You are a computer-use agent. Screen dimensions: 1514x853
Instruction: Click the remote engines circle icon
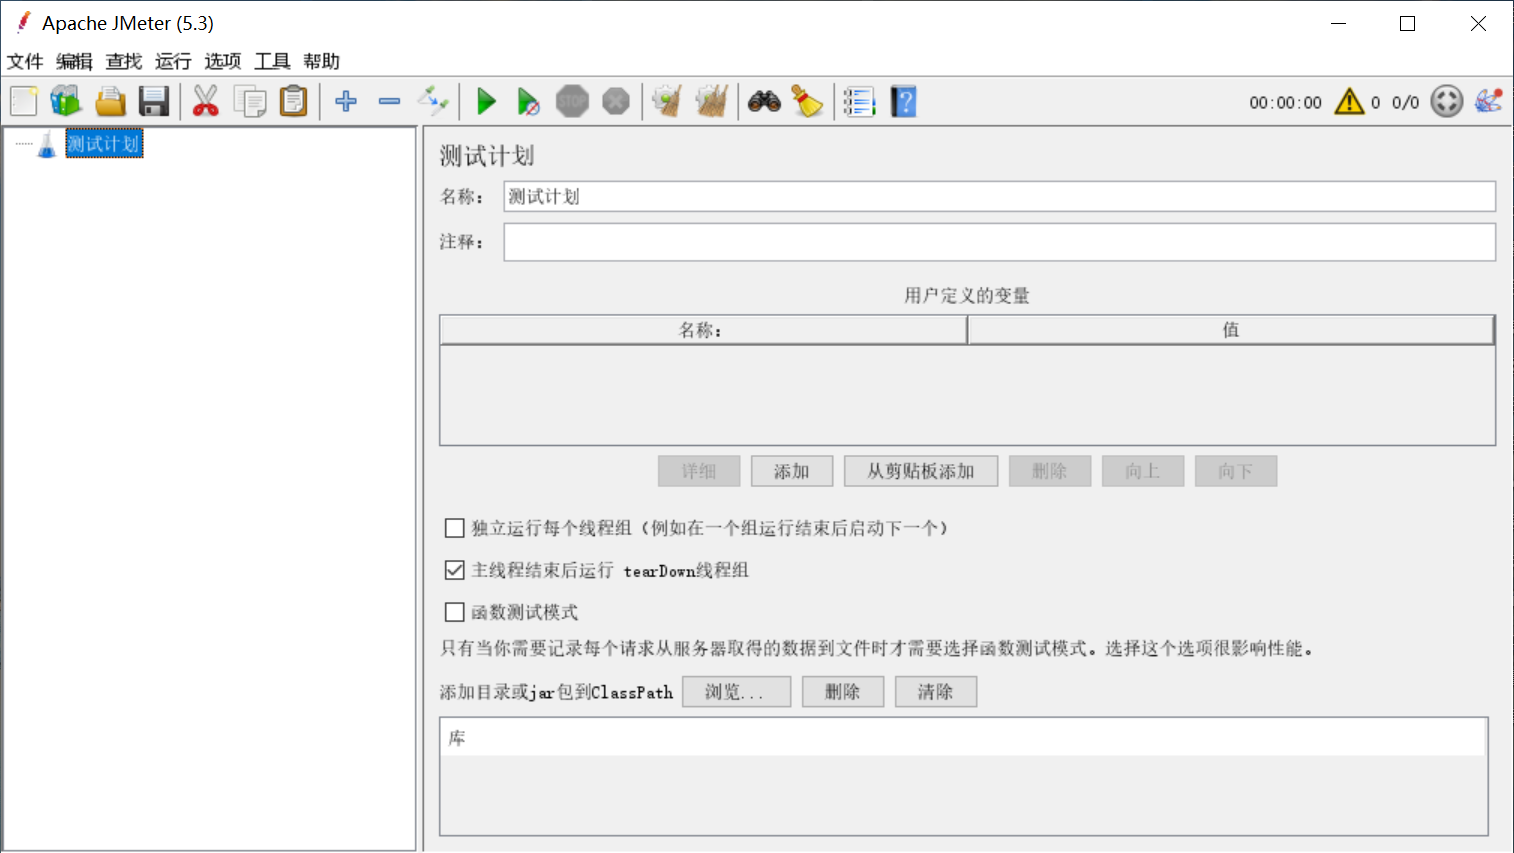(1446, 101)
